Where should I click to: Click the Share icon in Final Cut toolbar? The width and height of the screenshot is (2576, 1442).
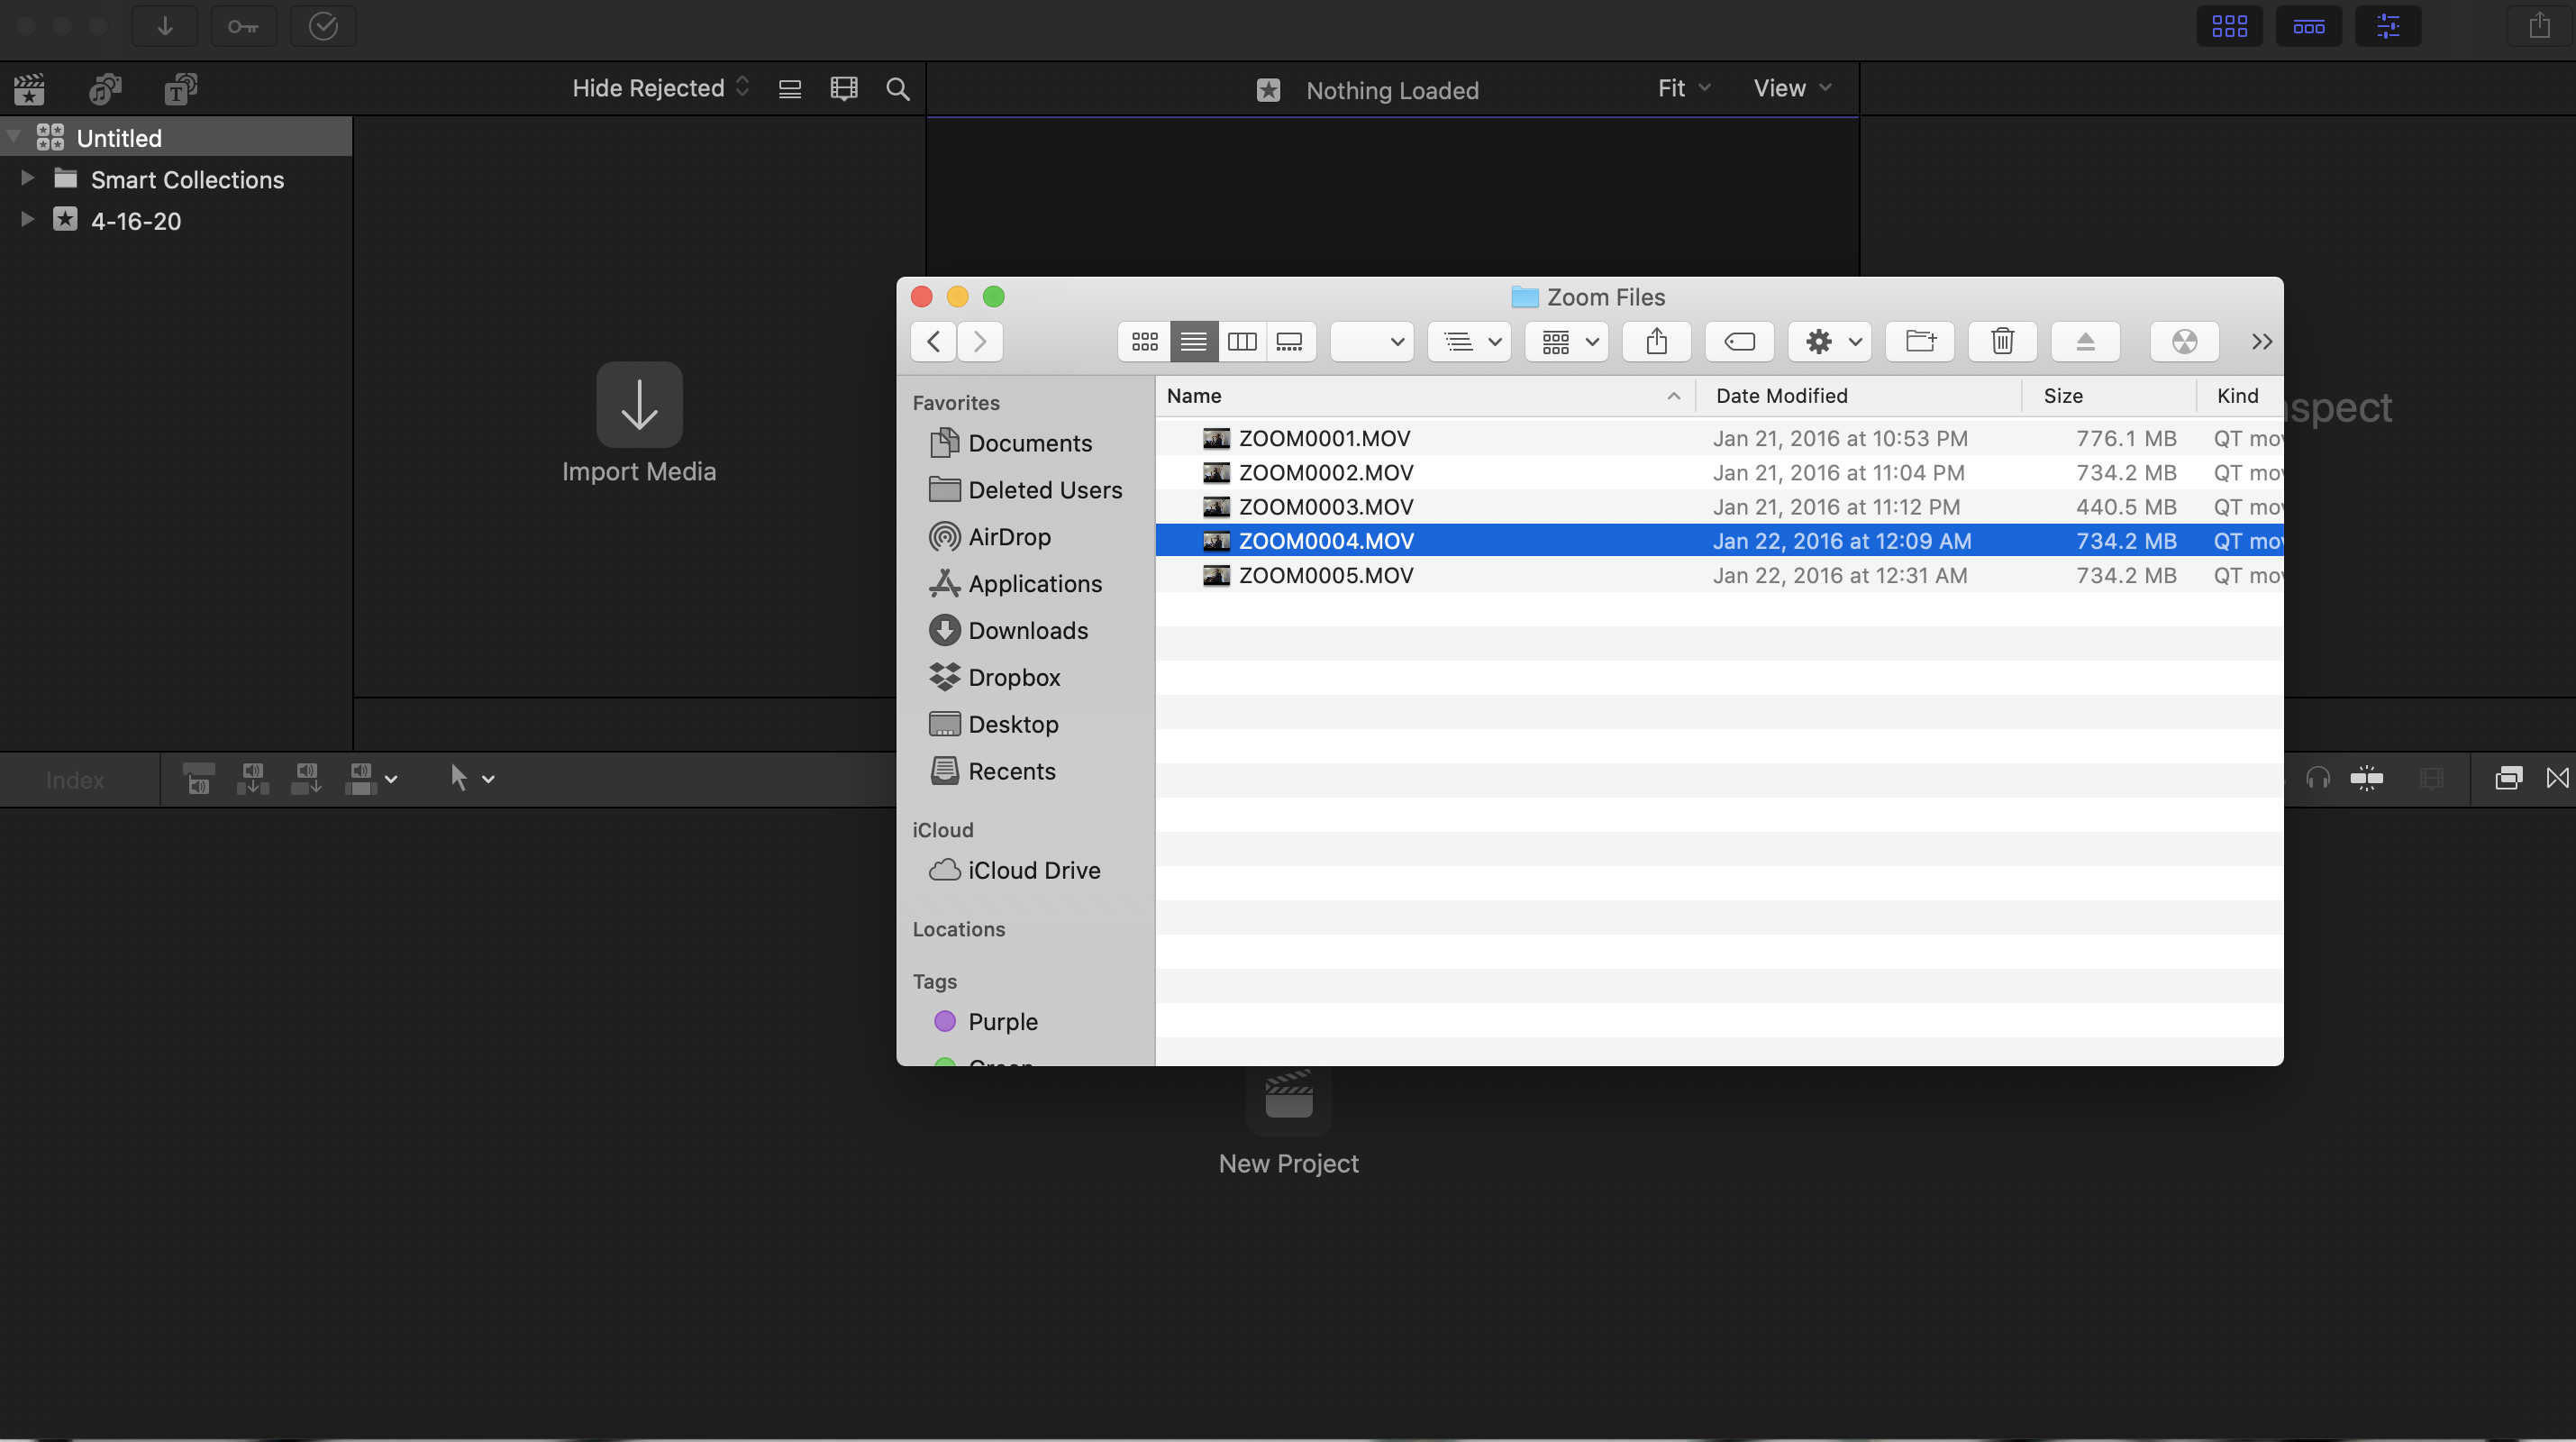2539,26
